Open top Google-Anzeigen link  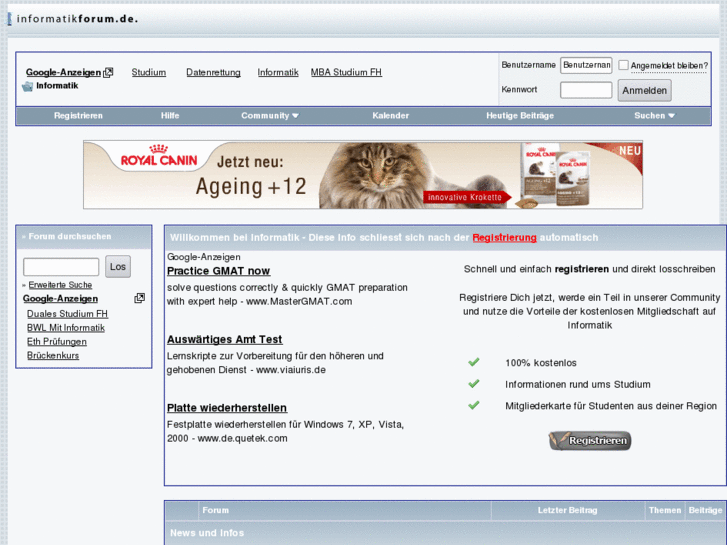[x=64, y=72]
